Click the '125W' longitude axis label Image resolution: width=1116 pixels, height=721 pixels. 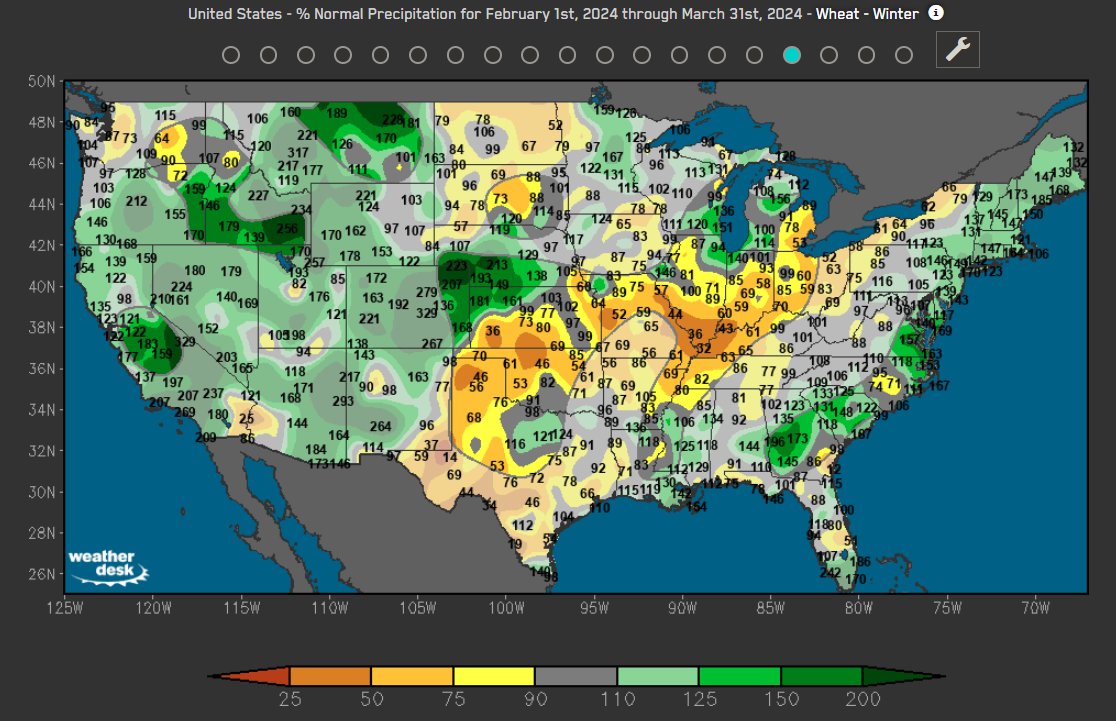coord(65,608)
